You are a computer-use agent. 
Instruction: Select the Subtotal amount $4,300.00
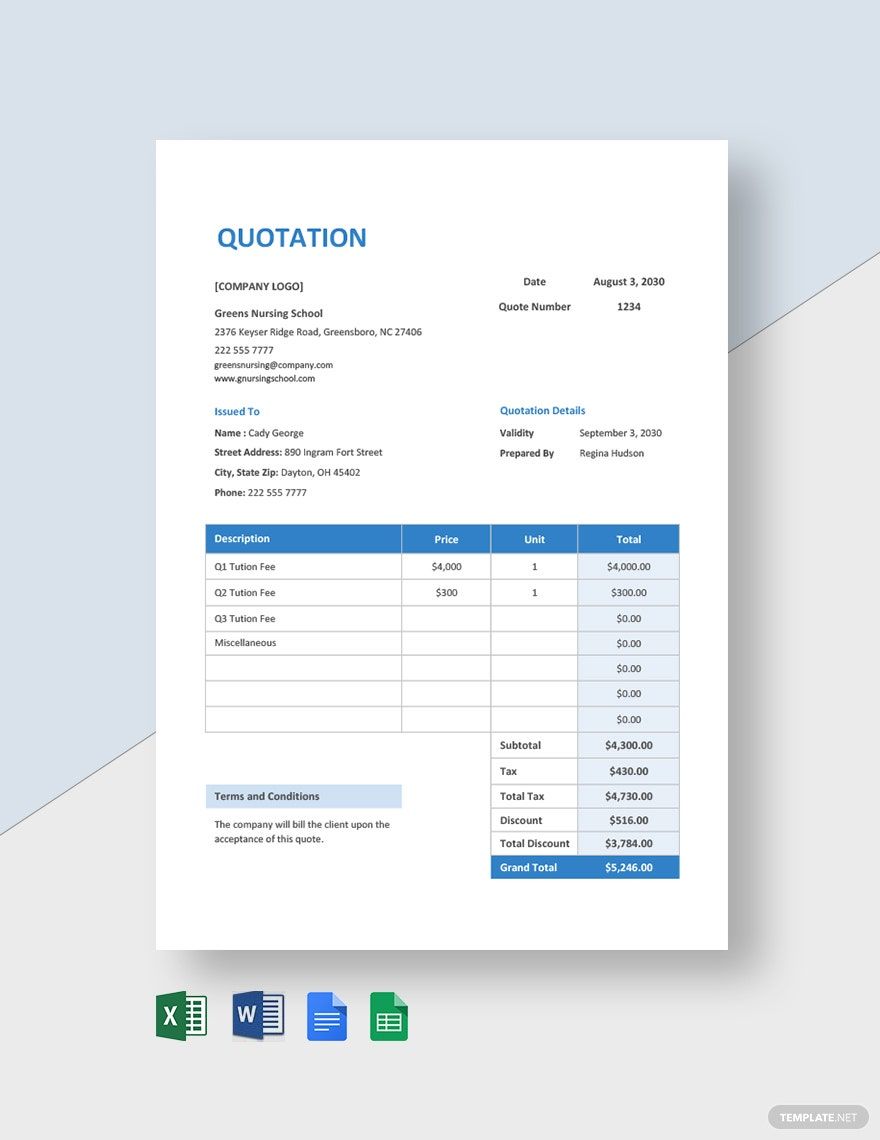coord(628,745)
